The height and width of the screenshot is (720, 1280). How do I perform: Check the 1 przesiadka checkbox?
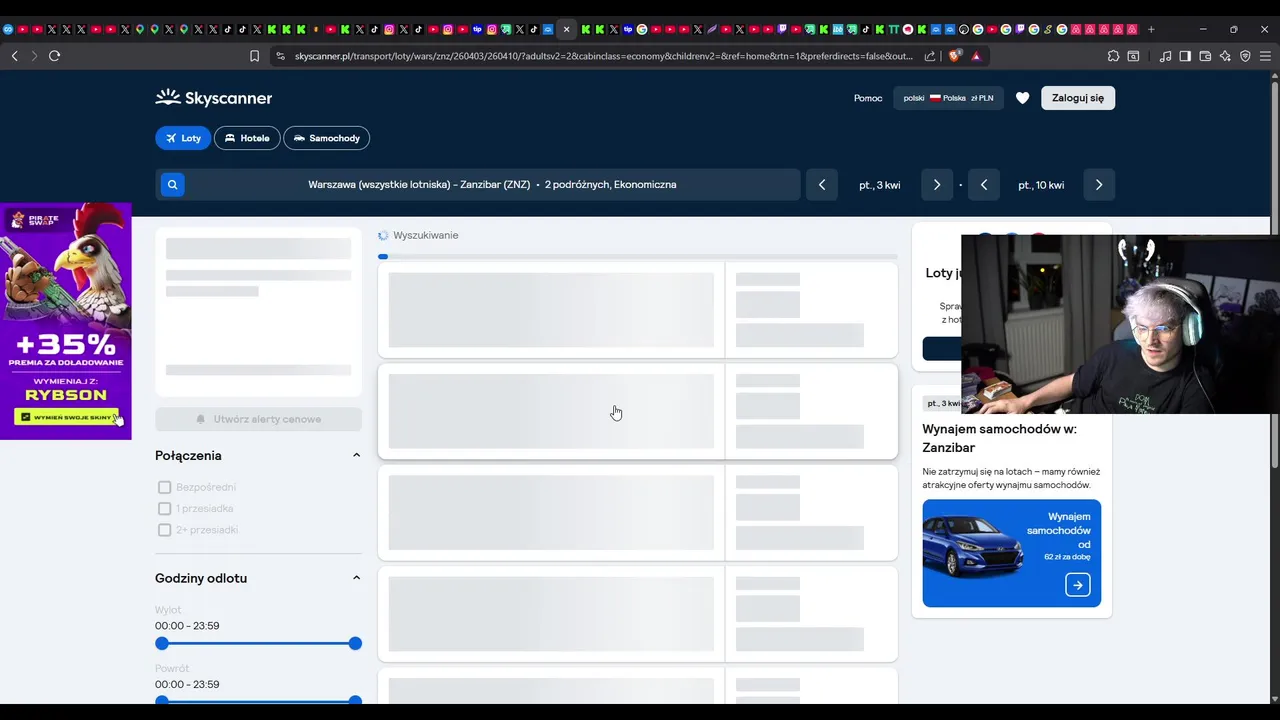(x=165, y=508)
